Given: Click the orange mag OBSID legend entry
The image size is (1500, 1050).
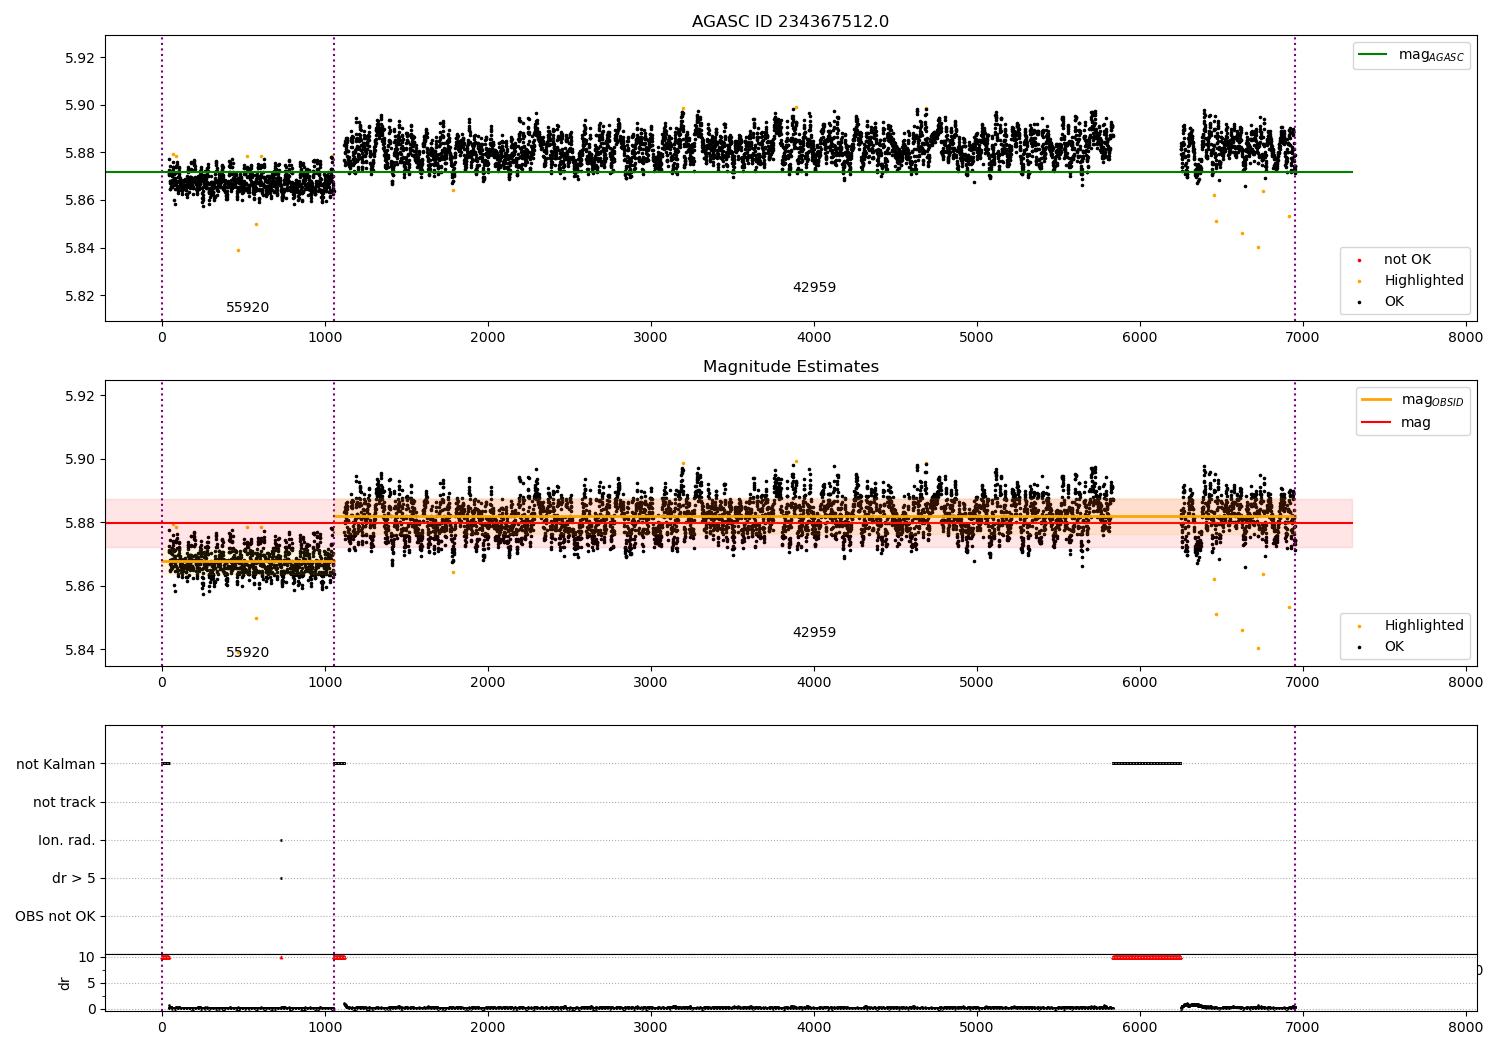Looking at the screenshot, I should [x=1411, y=400].
